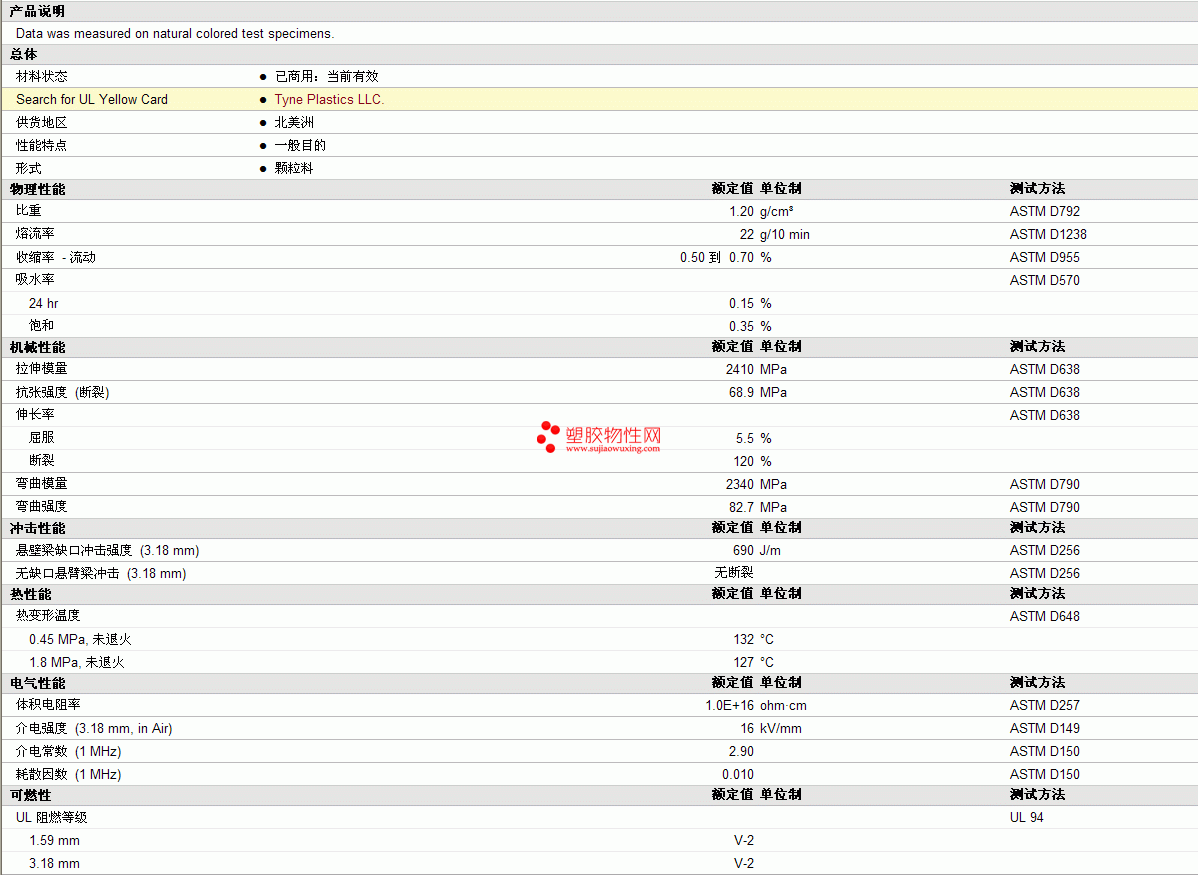Click the 'Data was measured on natural colored test specimens.' note
The width and height of the screenshot is (1198, 875).
click(x=175, y=34)
